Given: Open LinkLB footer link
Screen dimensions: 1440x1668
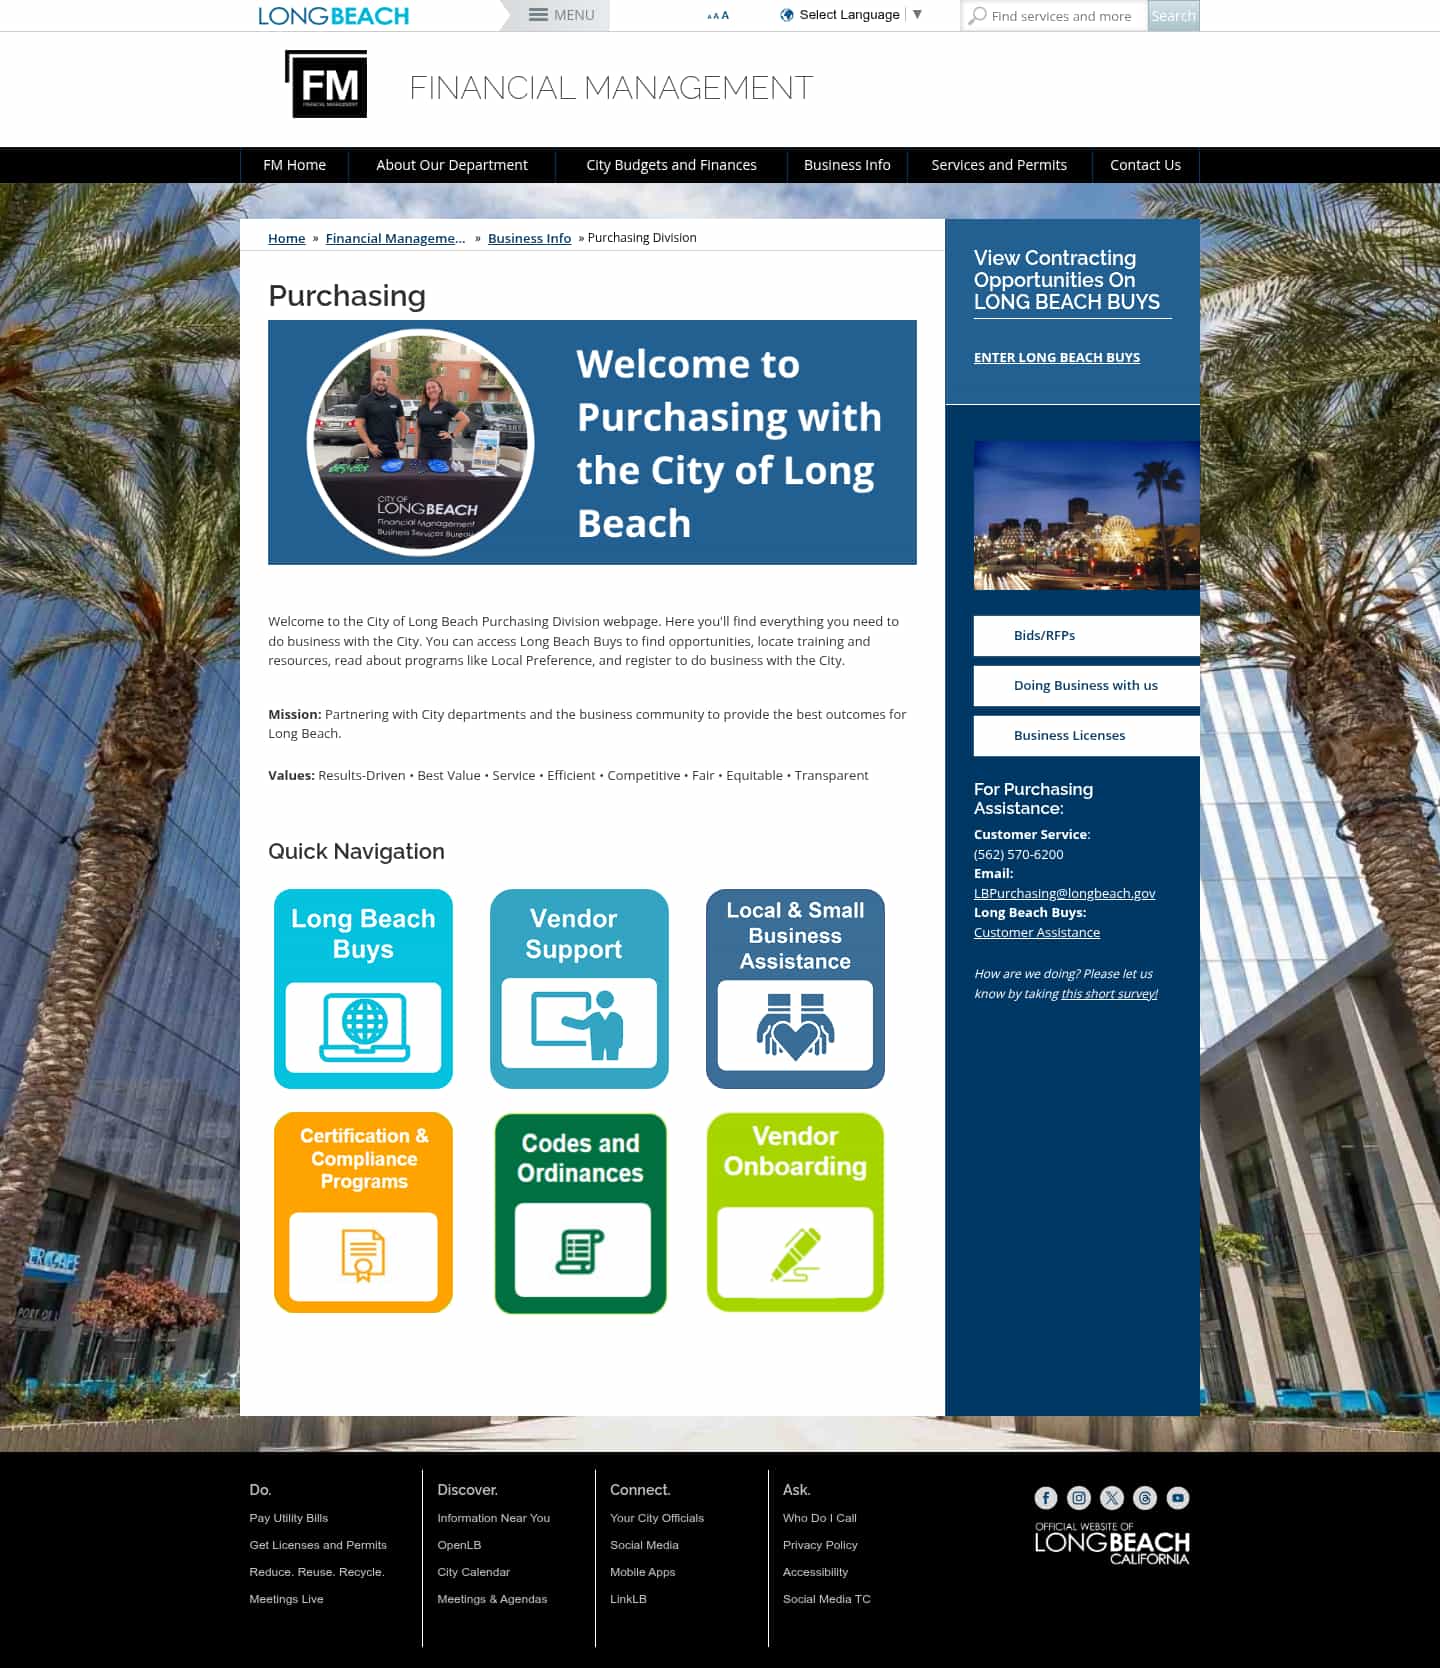Looking at the screenshot, I should (x=628, y=1599).
